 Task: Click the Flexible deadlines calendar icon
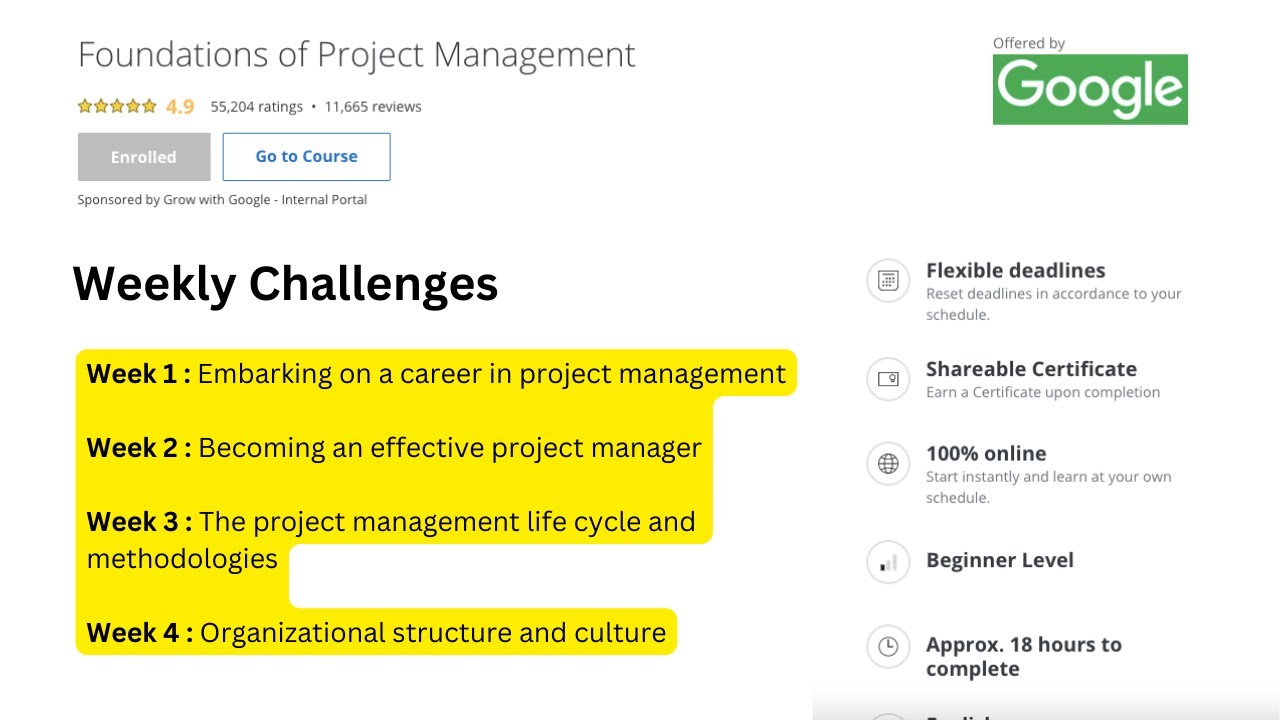point(888,281)
